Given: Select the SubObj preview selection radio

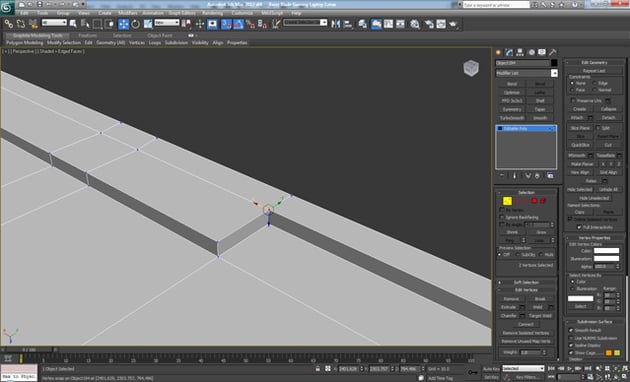Looking at the screenshot, I should tap(518, 255).
